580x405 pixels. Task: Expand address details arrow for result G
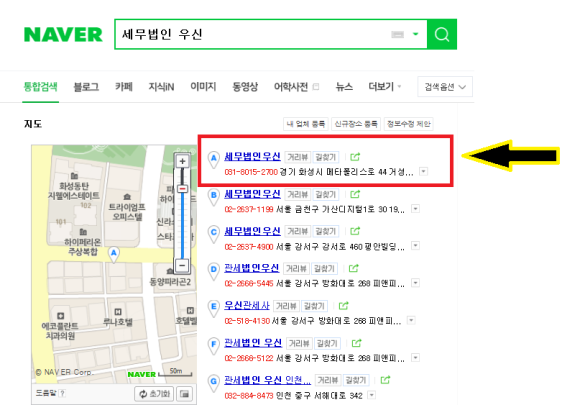371,395
